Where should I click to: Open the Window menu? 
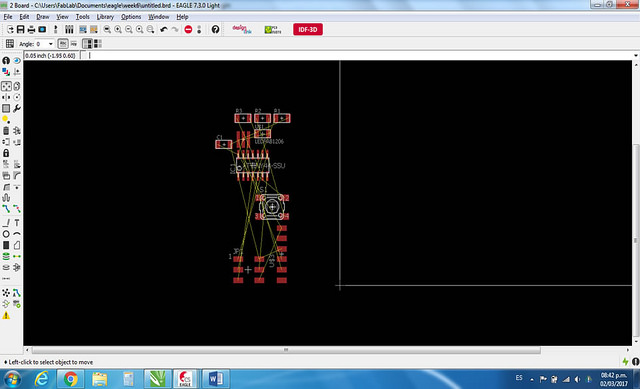point(158,17)
